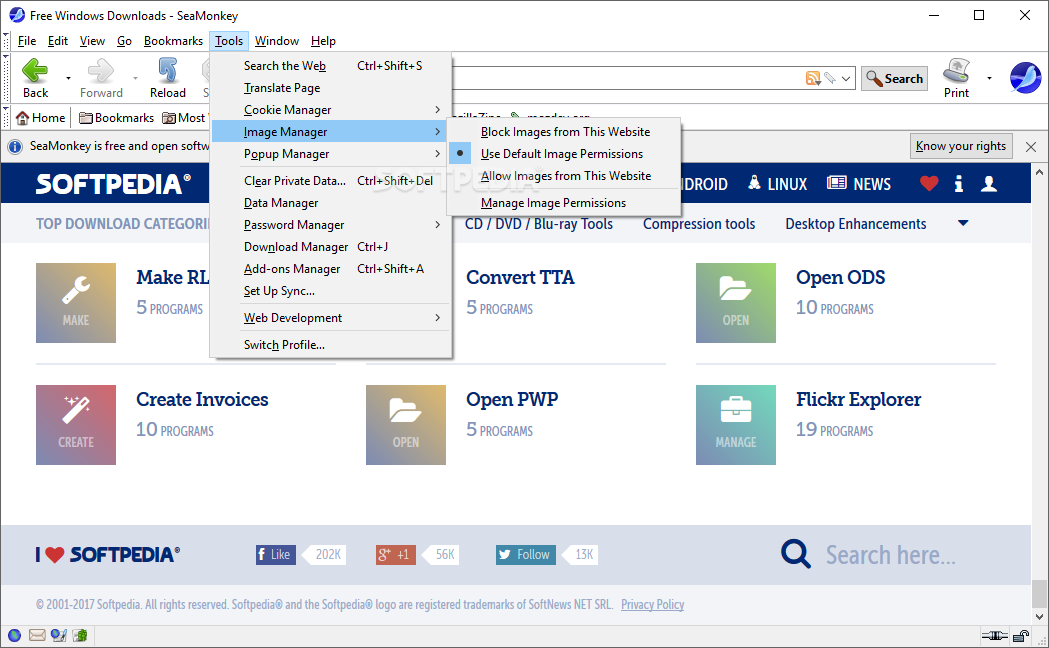Click the Softpedia info "i" icon

[959, 183]
